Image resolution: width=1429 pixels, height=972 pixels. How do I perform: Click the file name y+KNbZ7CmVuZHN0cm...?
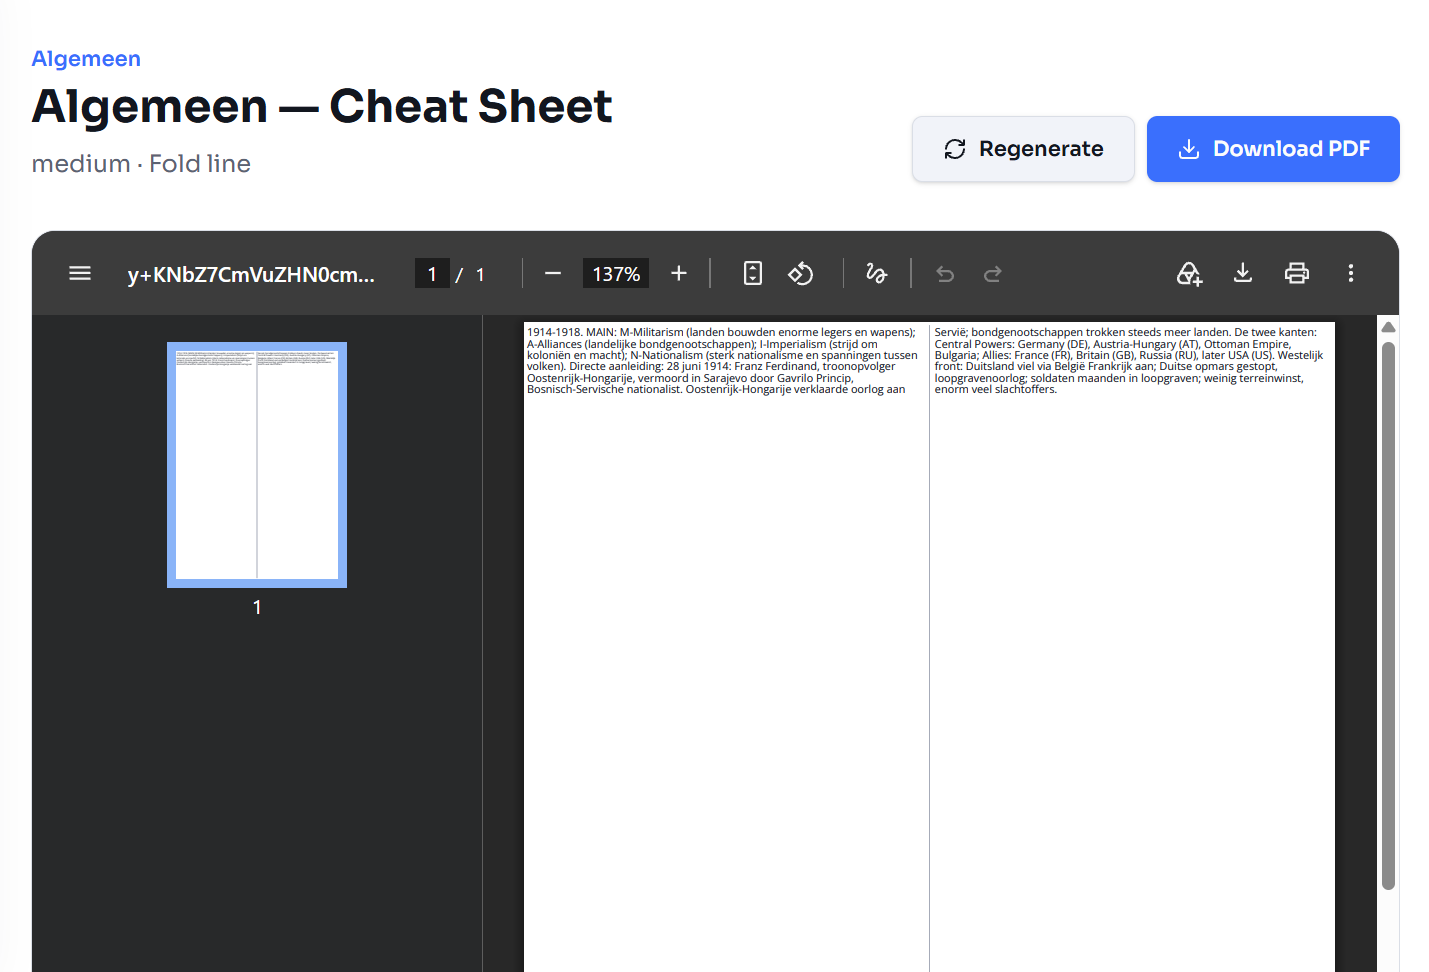(x=251, y=274)
